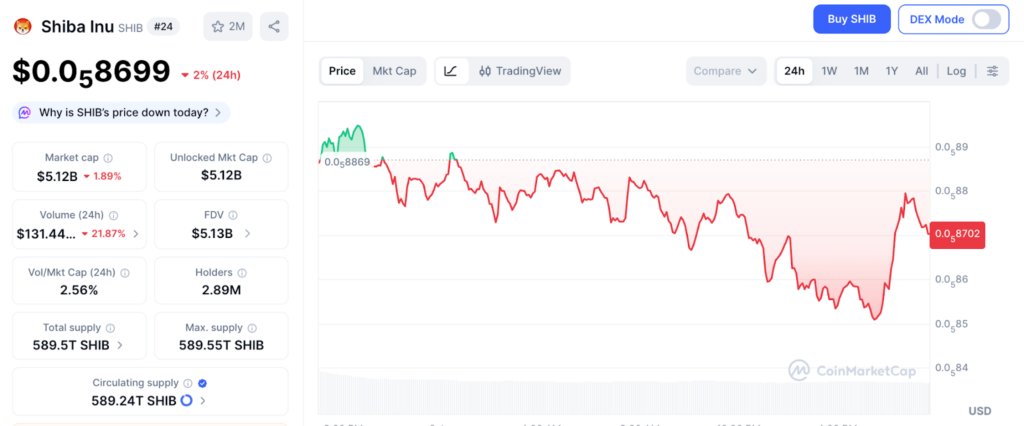Click the FDV info icon
This screenshot has width=1024, height=426.
point(234,215)
